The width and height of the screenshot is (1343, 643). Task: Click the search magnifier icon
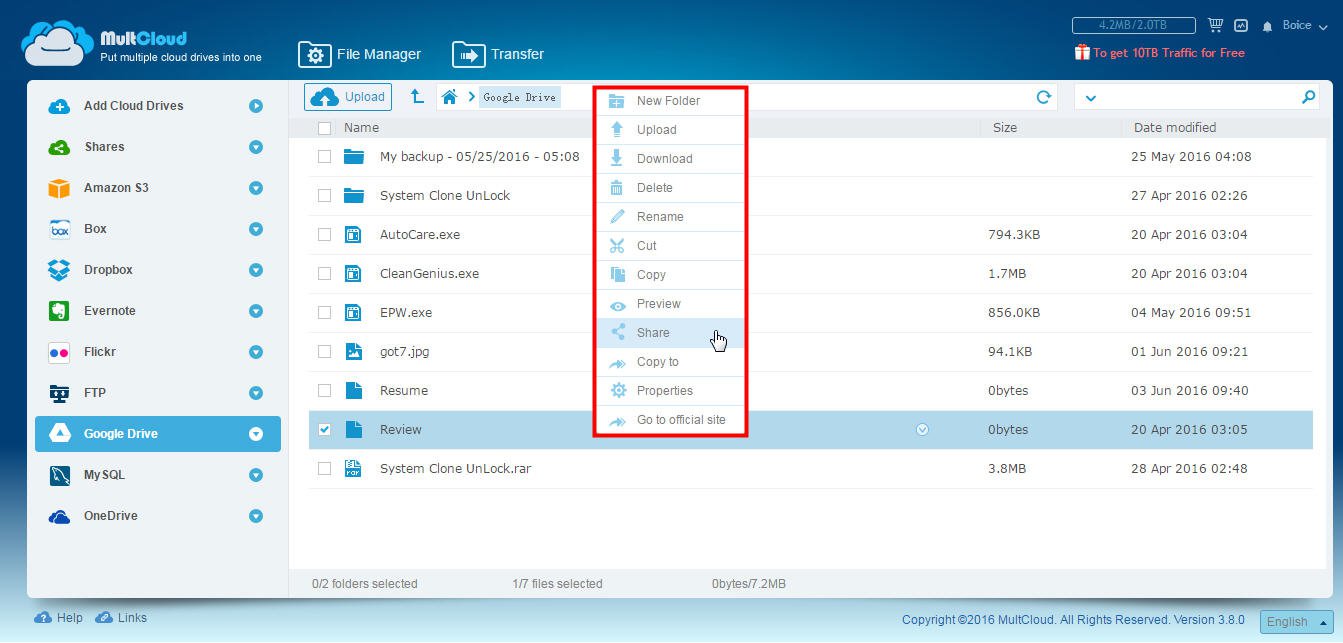tap(1308, 97)
